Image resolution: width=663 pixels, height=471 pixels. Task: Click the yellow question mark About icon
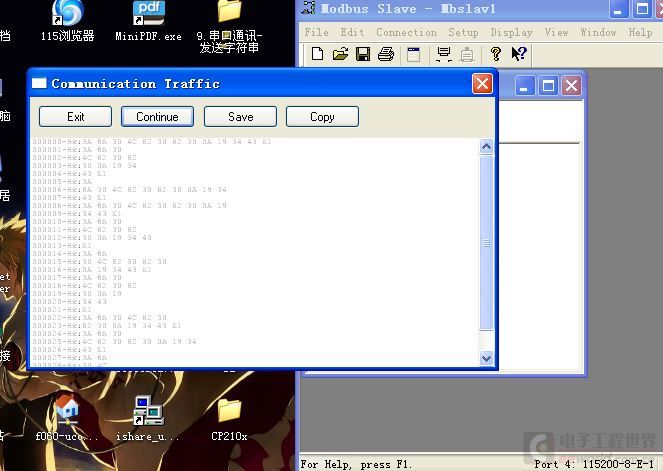pos(496,54)
